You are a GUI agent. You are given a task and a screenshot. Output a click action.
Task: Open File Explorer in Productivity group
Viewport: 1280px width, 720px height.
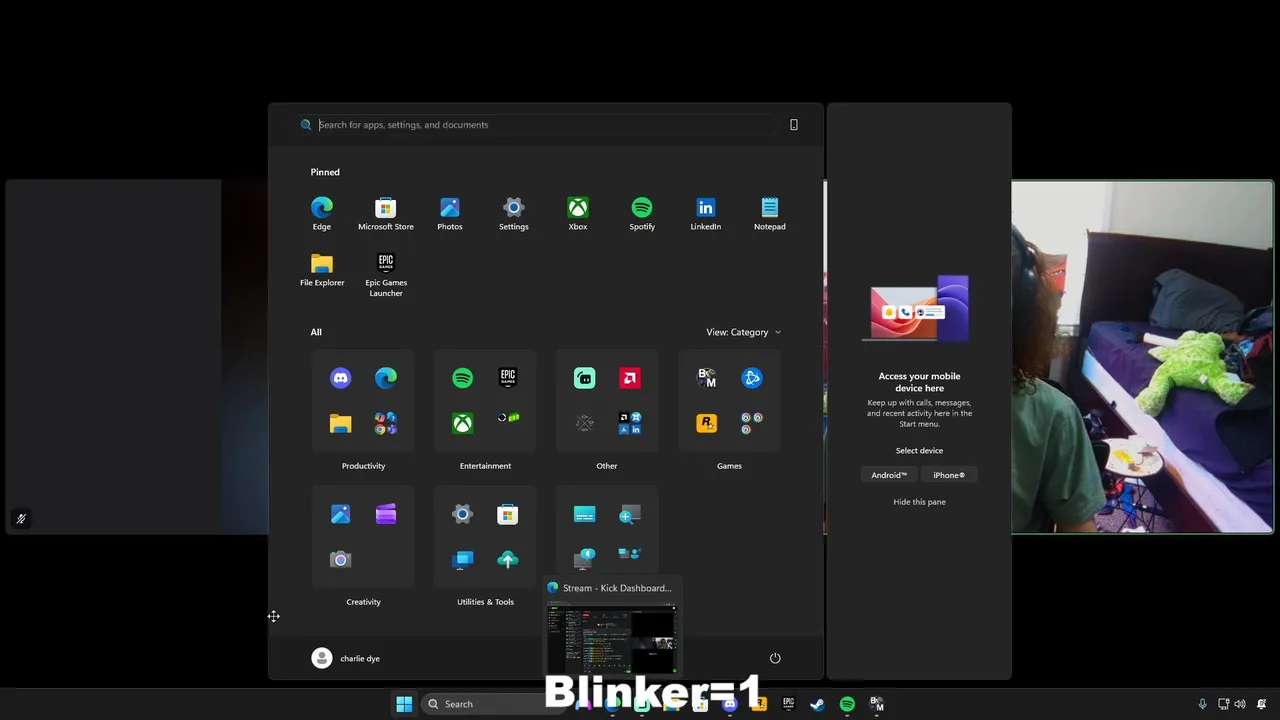tap(340, 423)
